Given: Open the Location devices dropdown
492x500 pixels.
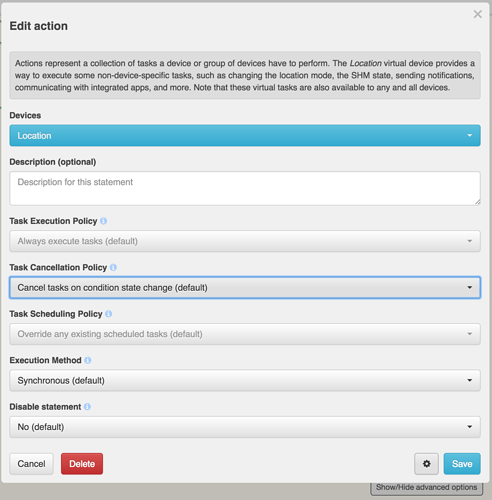Looking at the screenshot, I should (245, 136).
